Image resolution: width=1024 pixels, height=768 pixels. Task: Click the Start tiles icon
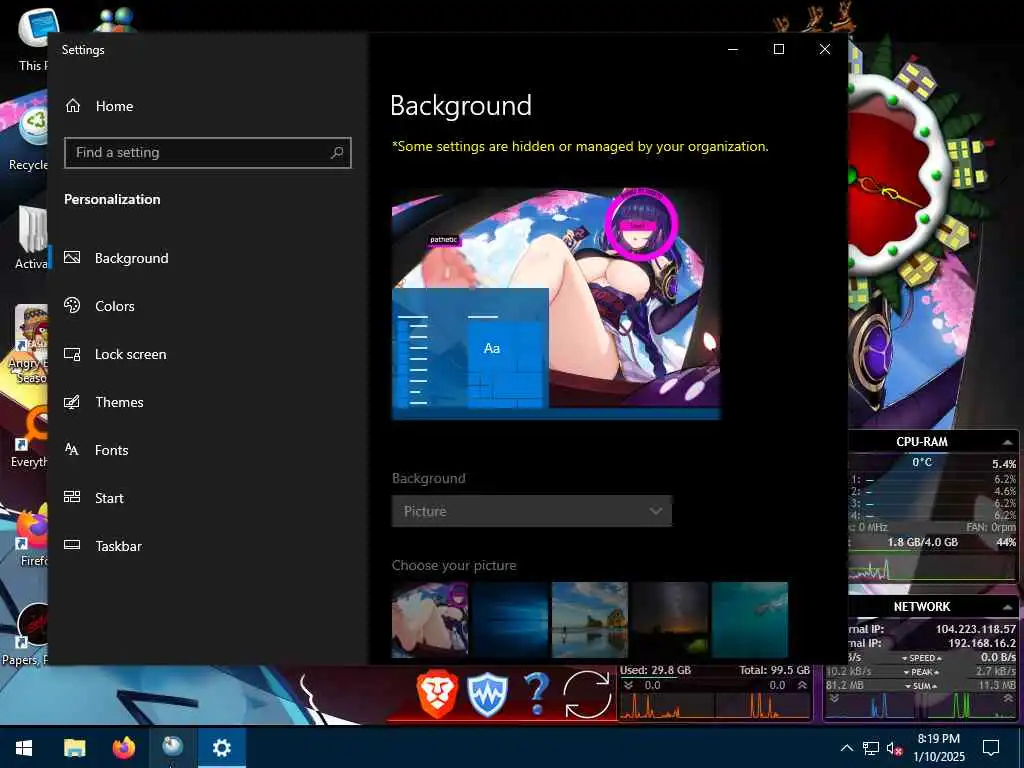tap(72, 497)
